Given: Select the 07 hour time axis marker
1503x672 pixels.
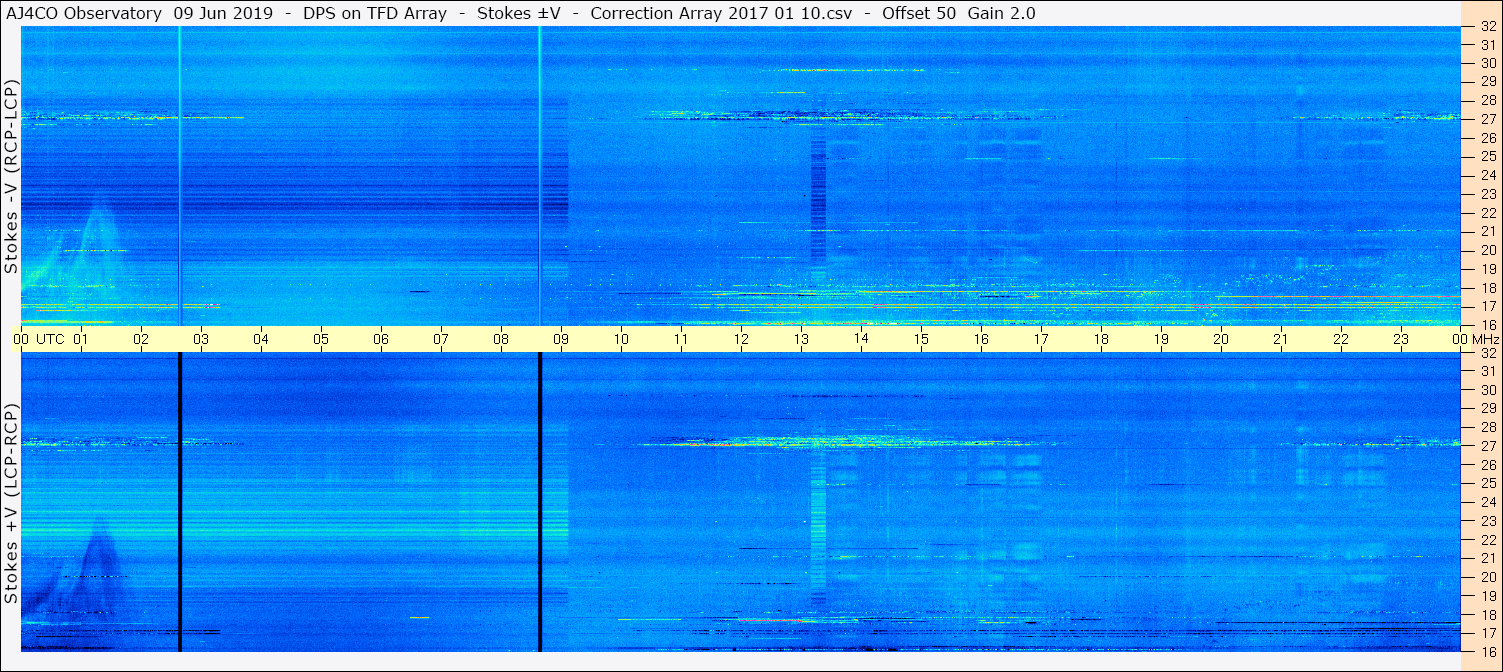Looking at the screenshot, I should pyautogui.click(x=441, y=339).
